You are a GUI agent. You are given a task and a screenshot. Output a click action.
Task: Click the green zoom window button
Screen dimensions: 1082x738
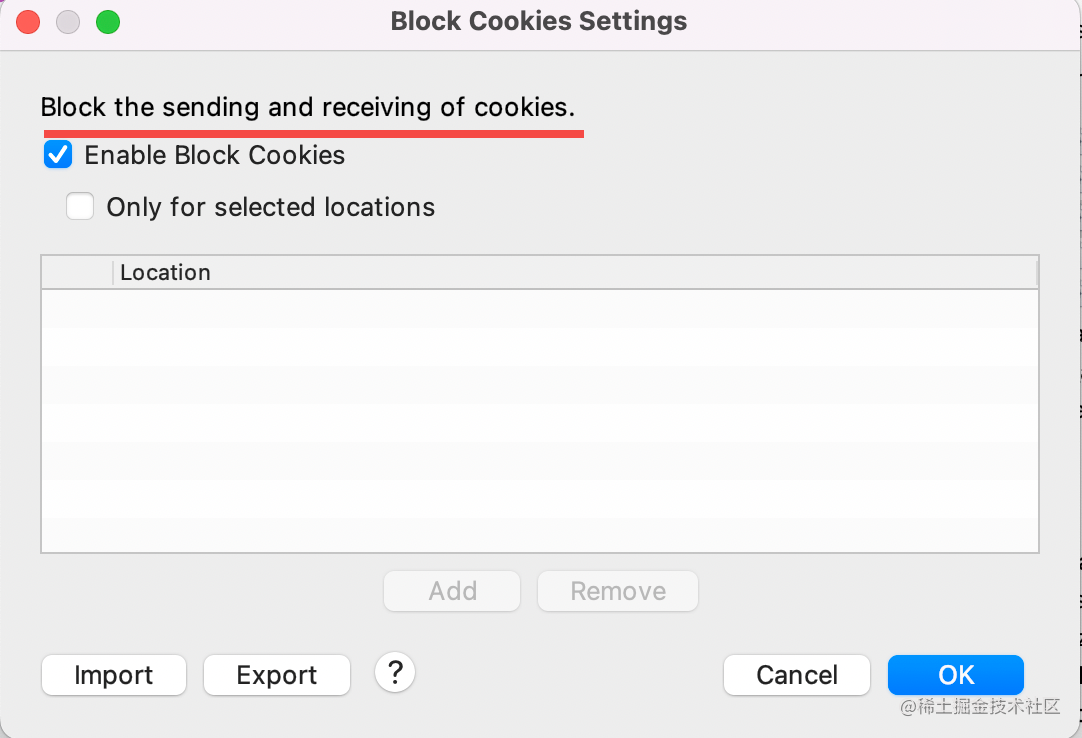point(108,21)
